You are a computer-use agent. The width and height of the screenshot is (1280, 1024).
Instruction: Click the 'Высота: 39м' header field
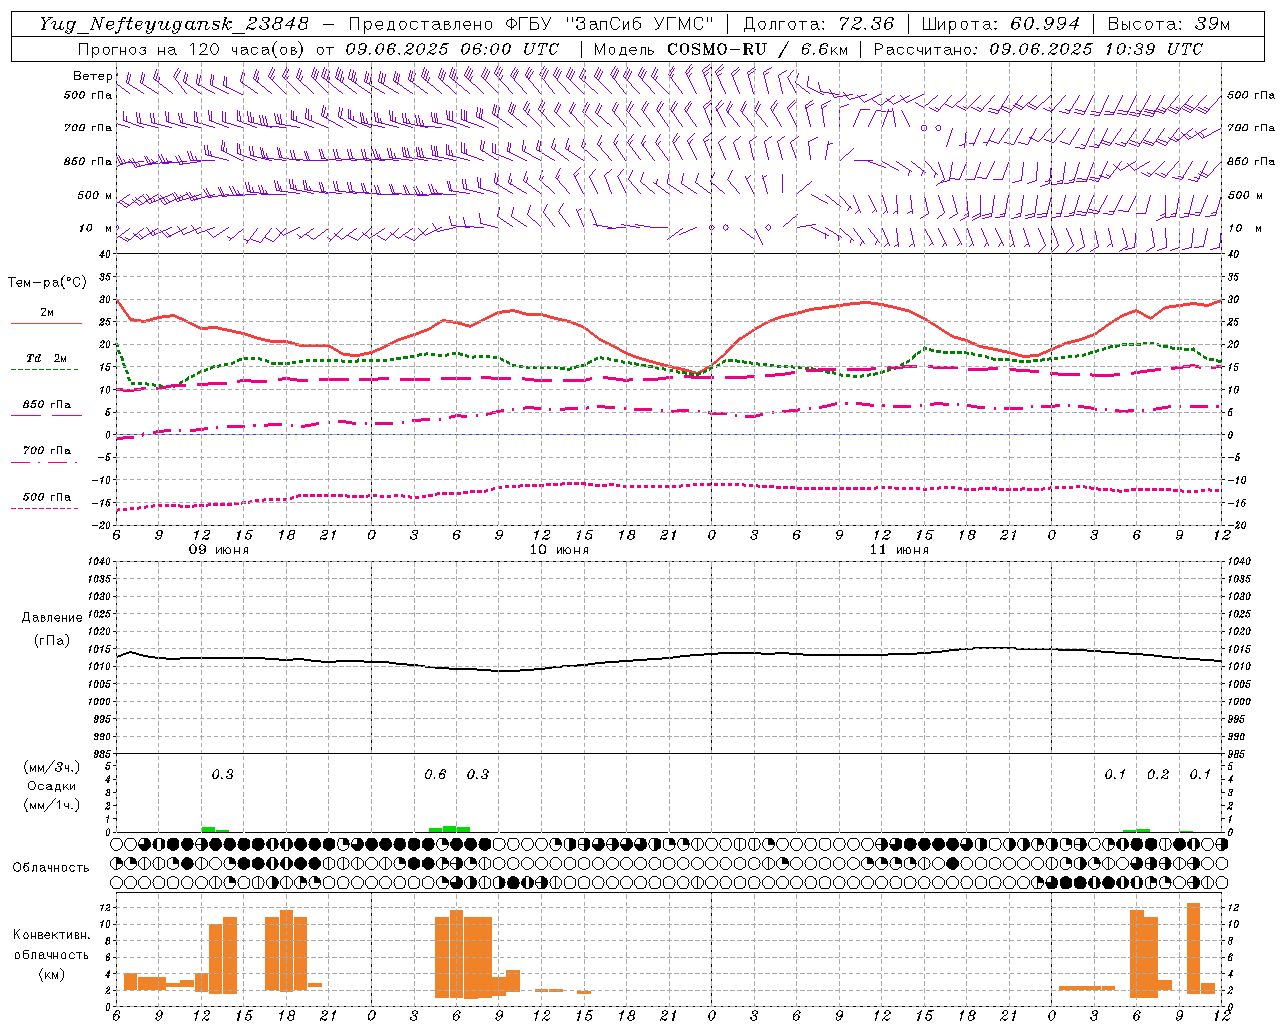pos(1169,24)
